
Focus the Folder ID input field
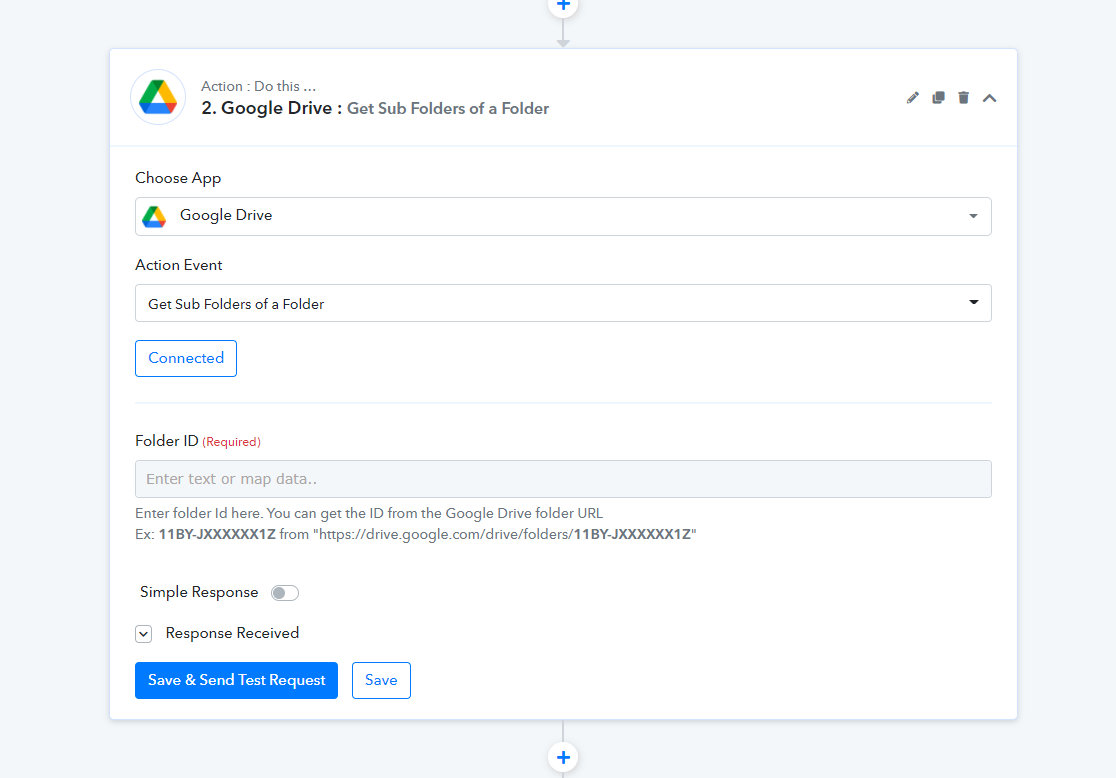563,479
